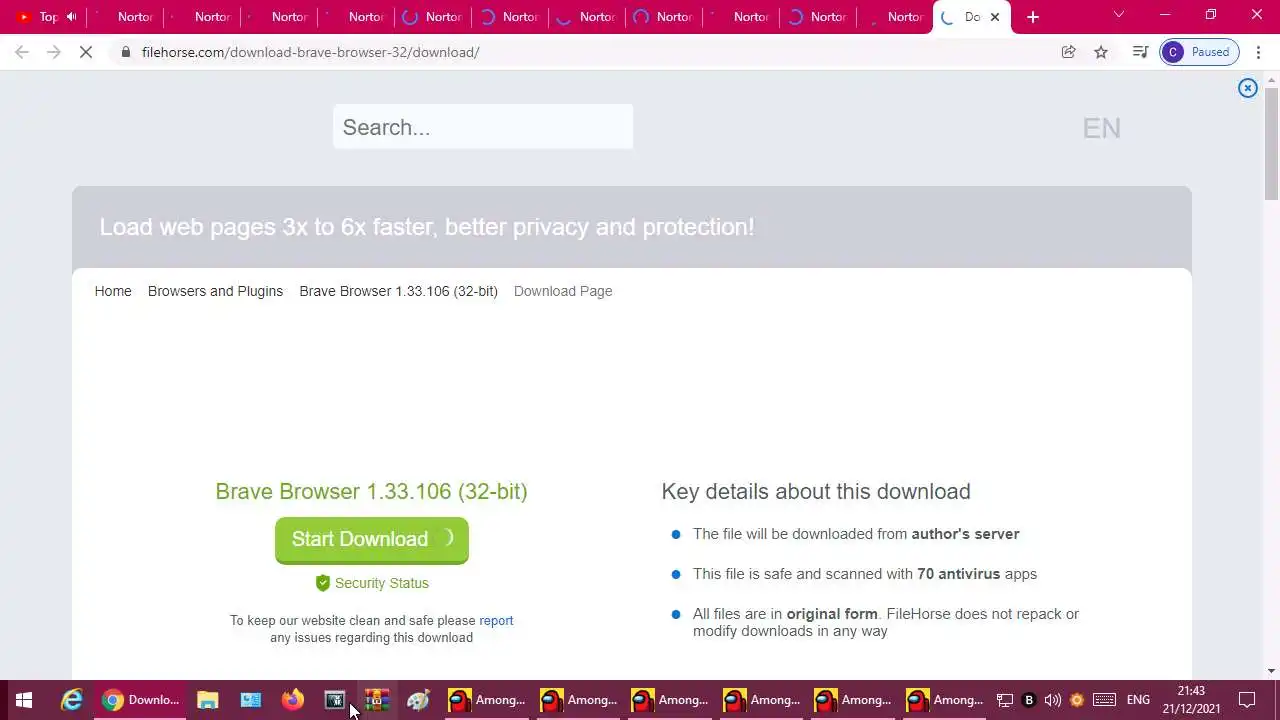This screenshot has height=720, width=1280.
Task: Open the Paint palette taskbar icon
Action: pos(419,700)
